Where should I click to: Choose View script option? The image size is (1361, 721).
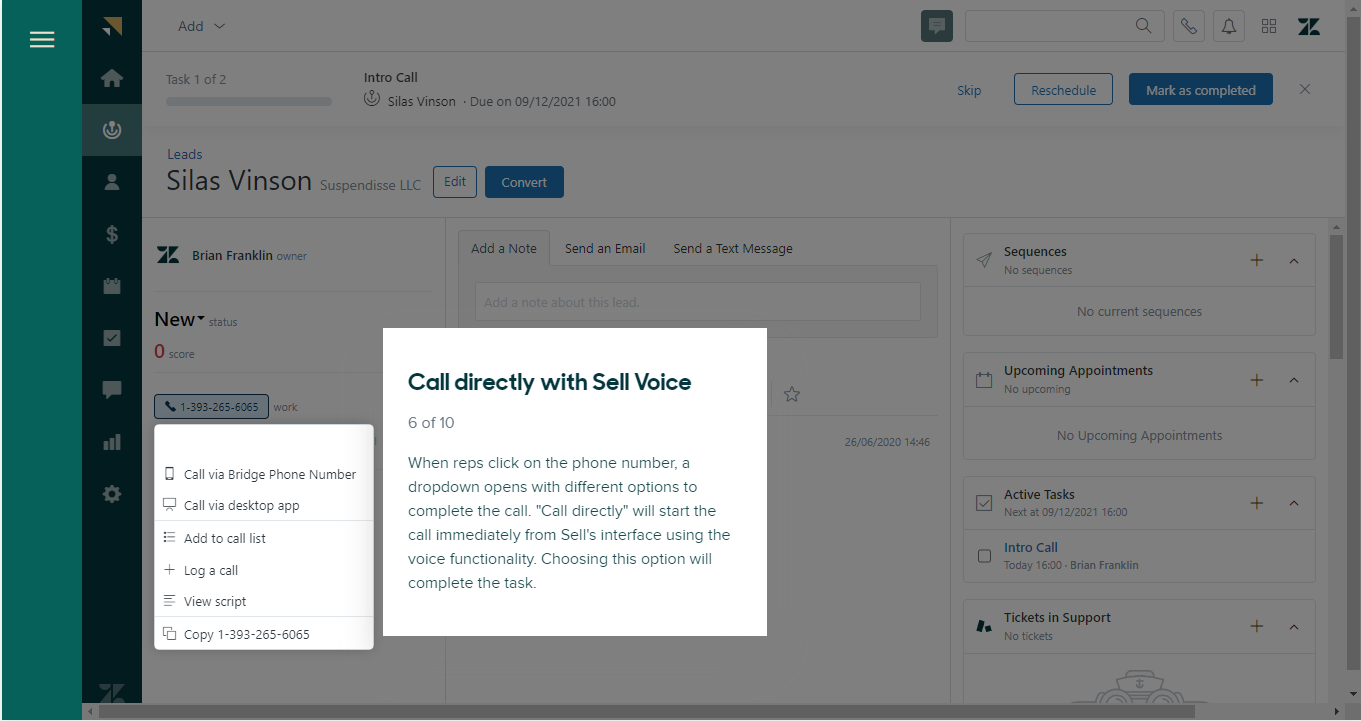(264, 601)
